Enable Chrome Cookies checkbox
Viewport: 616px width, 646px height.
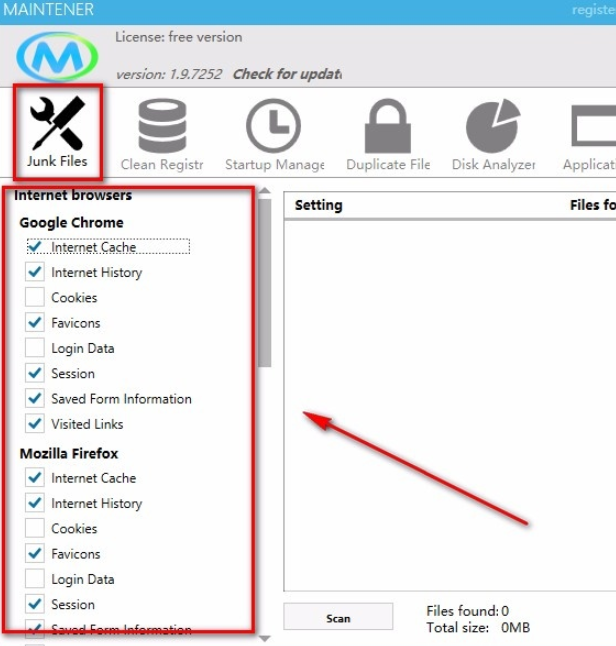(35, 297)
